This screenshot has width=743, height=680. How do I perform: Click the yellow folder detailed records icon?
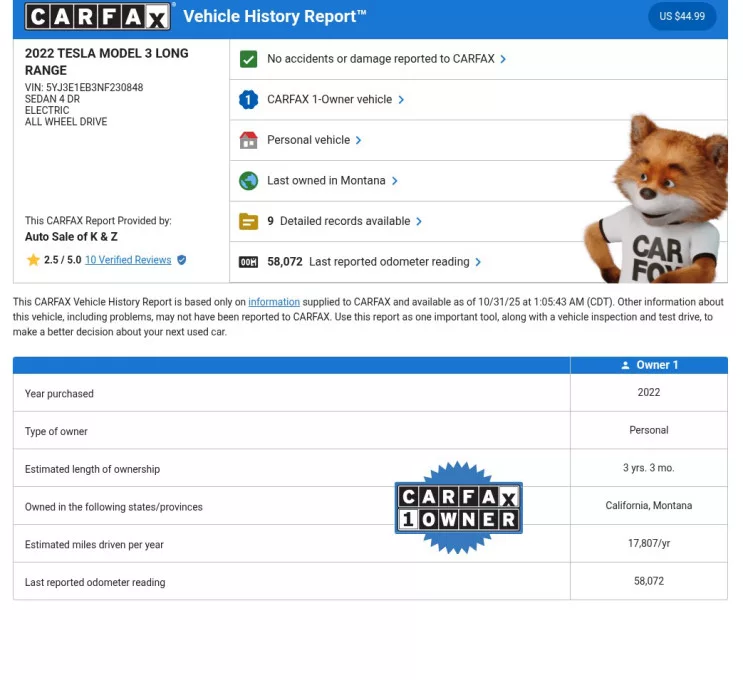249,221
